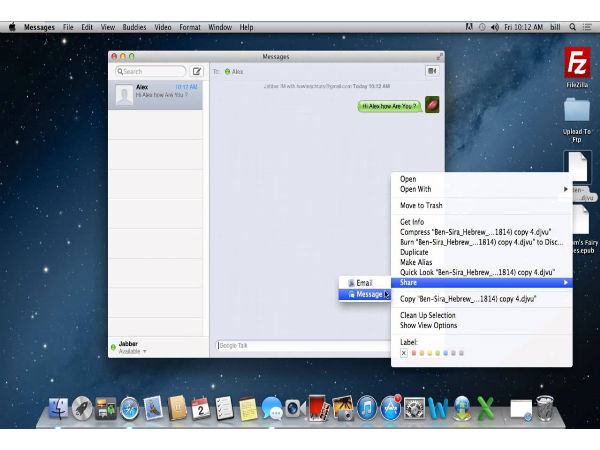600x450 pixels.
Task: Apply the green label color
Action: (x=437, y=353)
